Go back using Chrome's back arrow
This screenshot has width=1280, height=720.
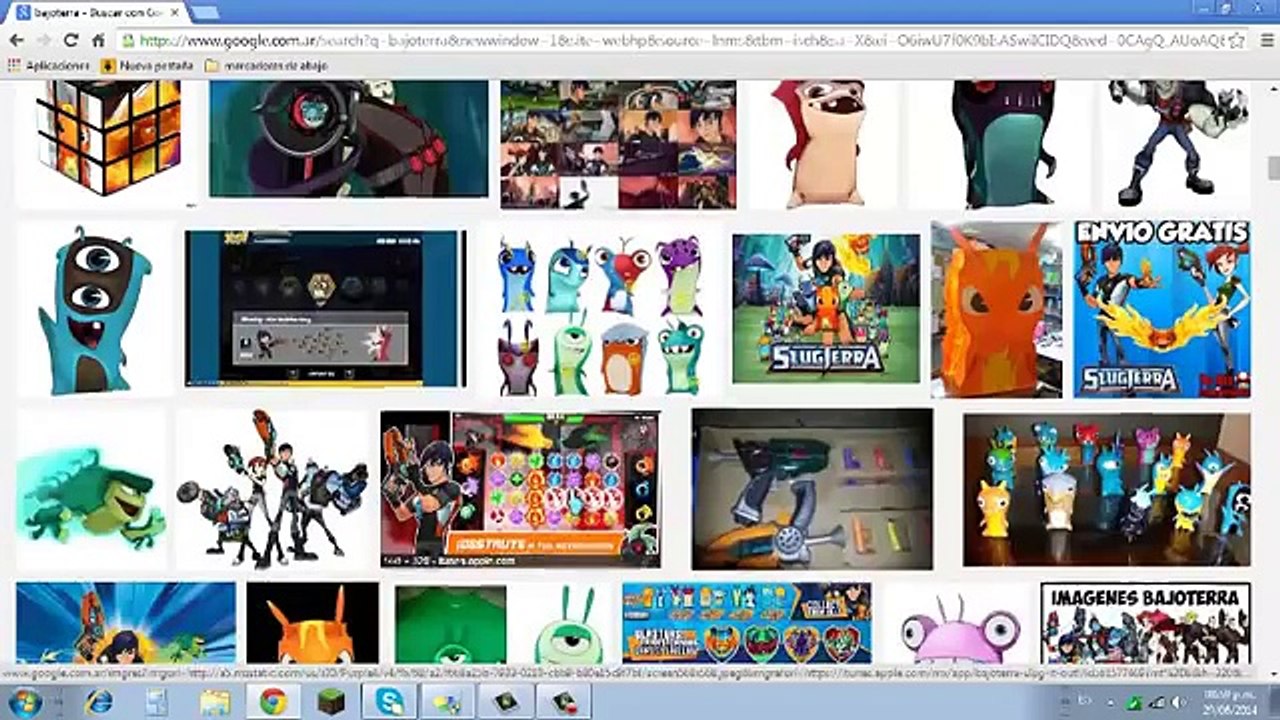[x=16, y=41]
